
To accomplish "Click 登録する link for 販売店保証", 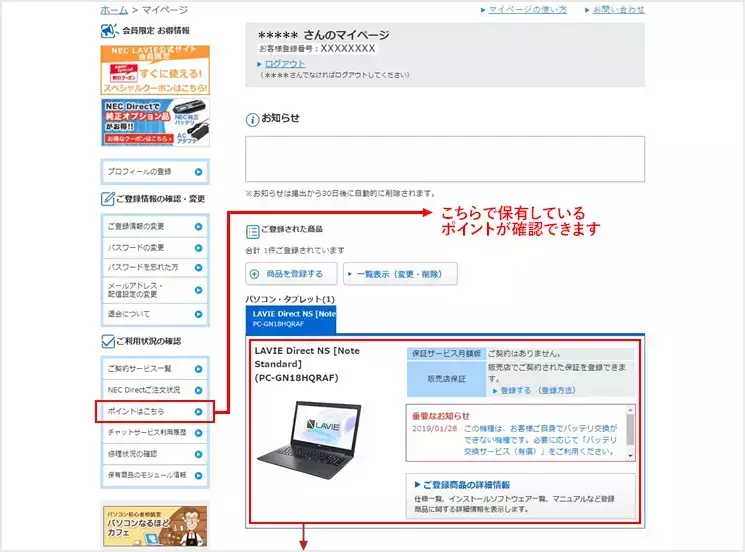I will [515, 390].
